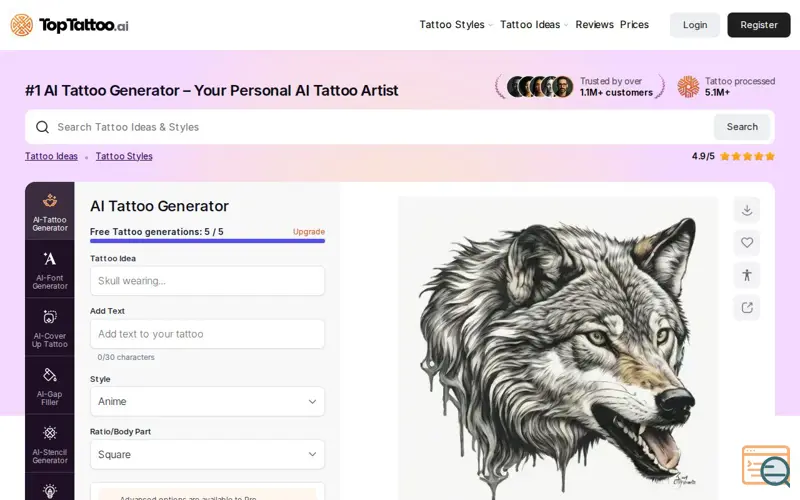Open the Style dropdown showing Anime

click(x=207, y=402)
